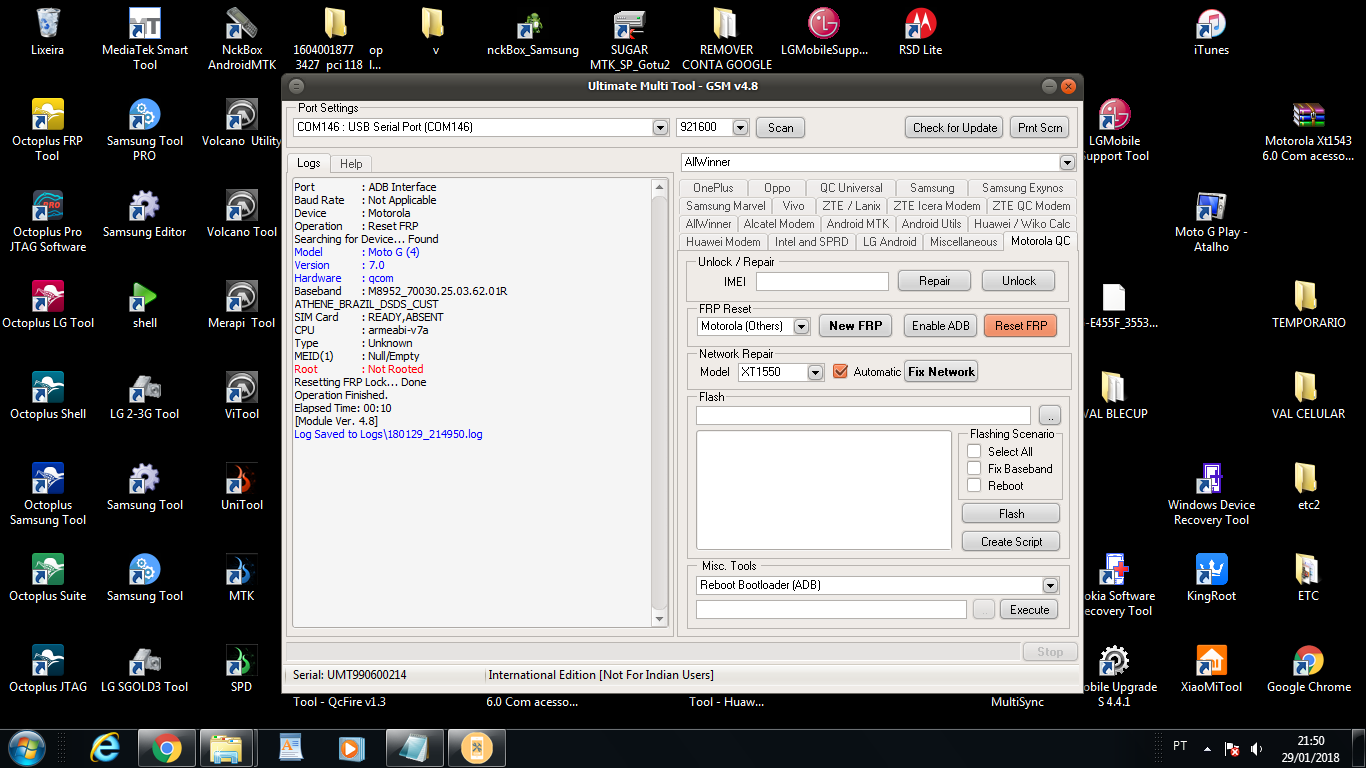Launch RSD Lite desktop shortcut

tap(920, 32)
